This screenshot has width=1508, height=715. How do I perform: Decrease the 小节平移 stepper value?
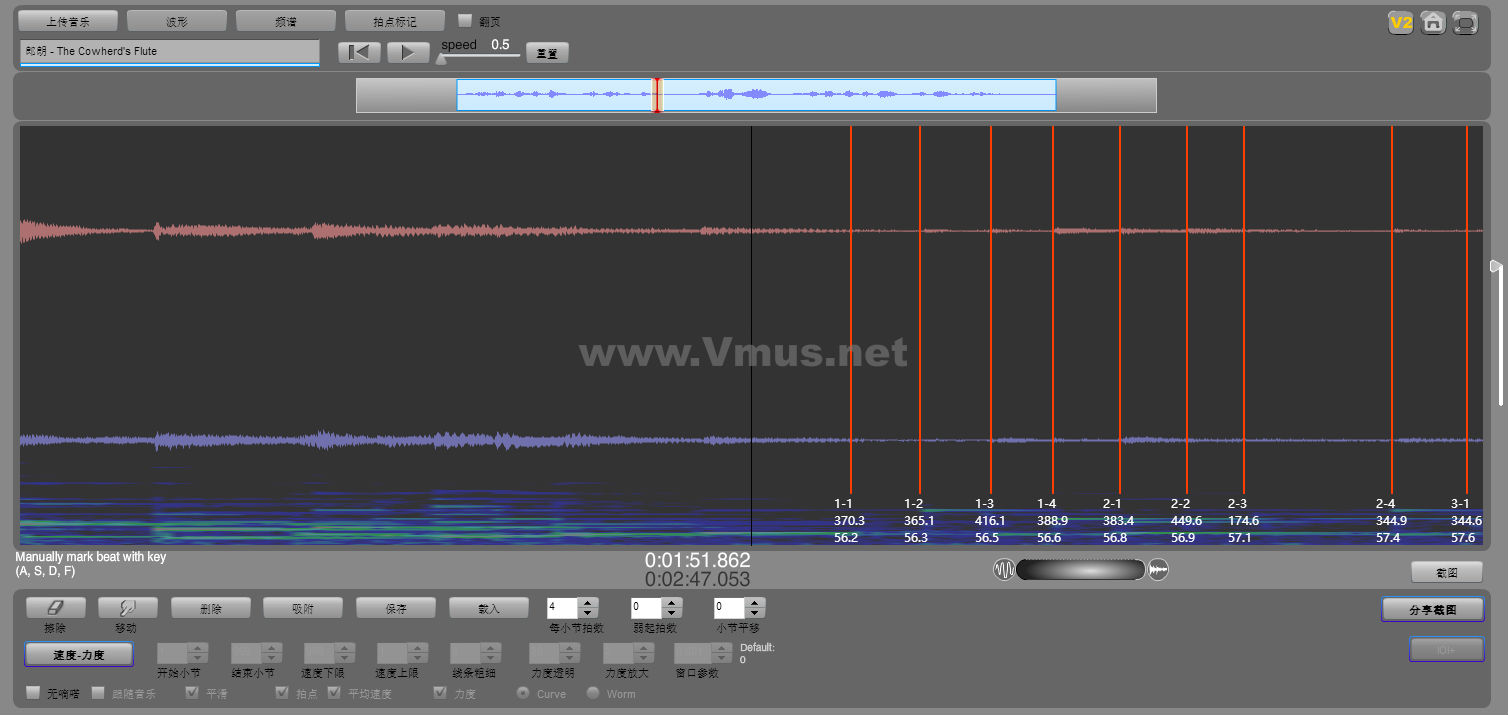click(755, 613)
